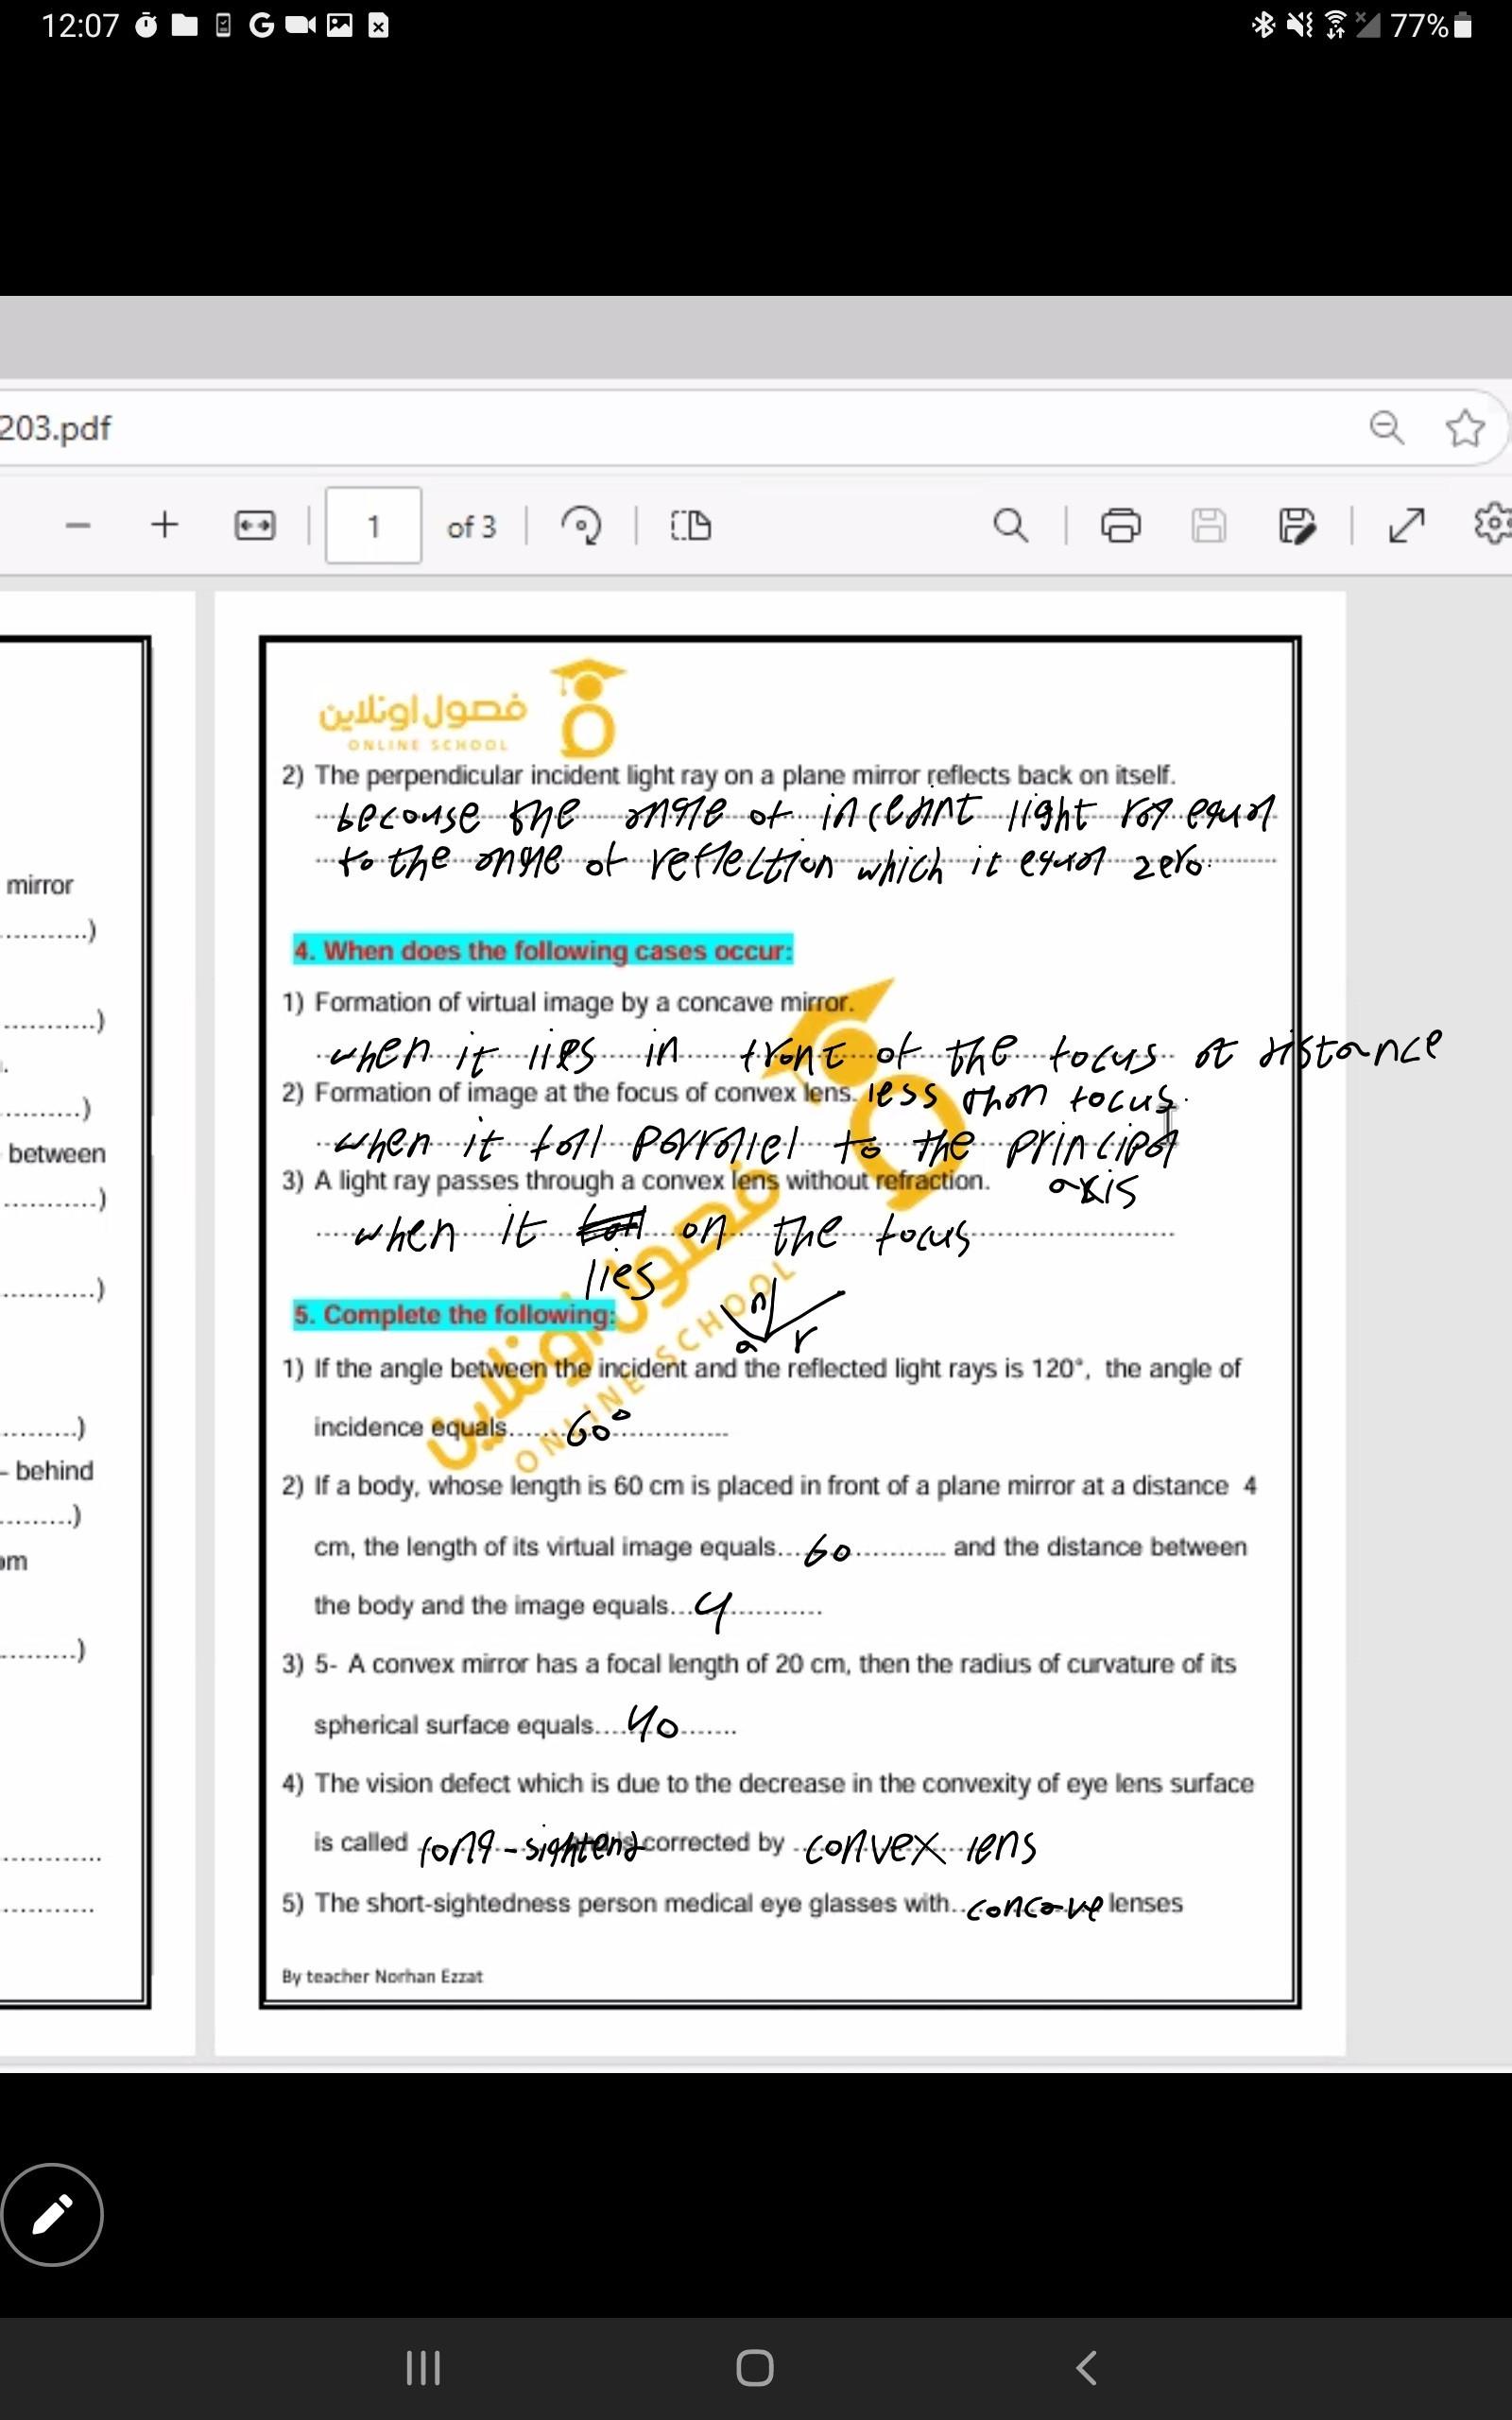Image resolution: width=1512 pixels, height=2420 pixels.
Task: Add page to favorites with star
Action: click(1464, 428)
